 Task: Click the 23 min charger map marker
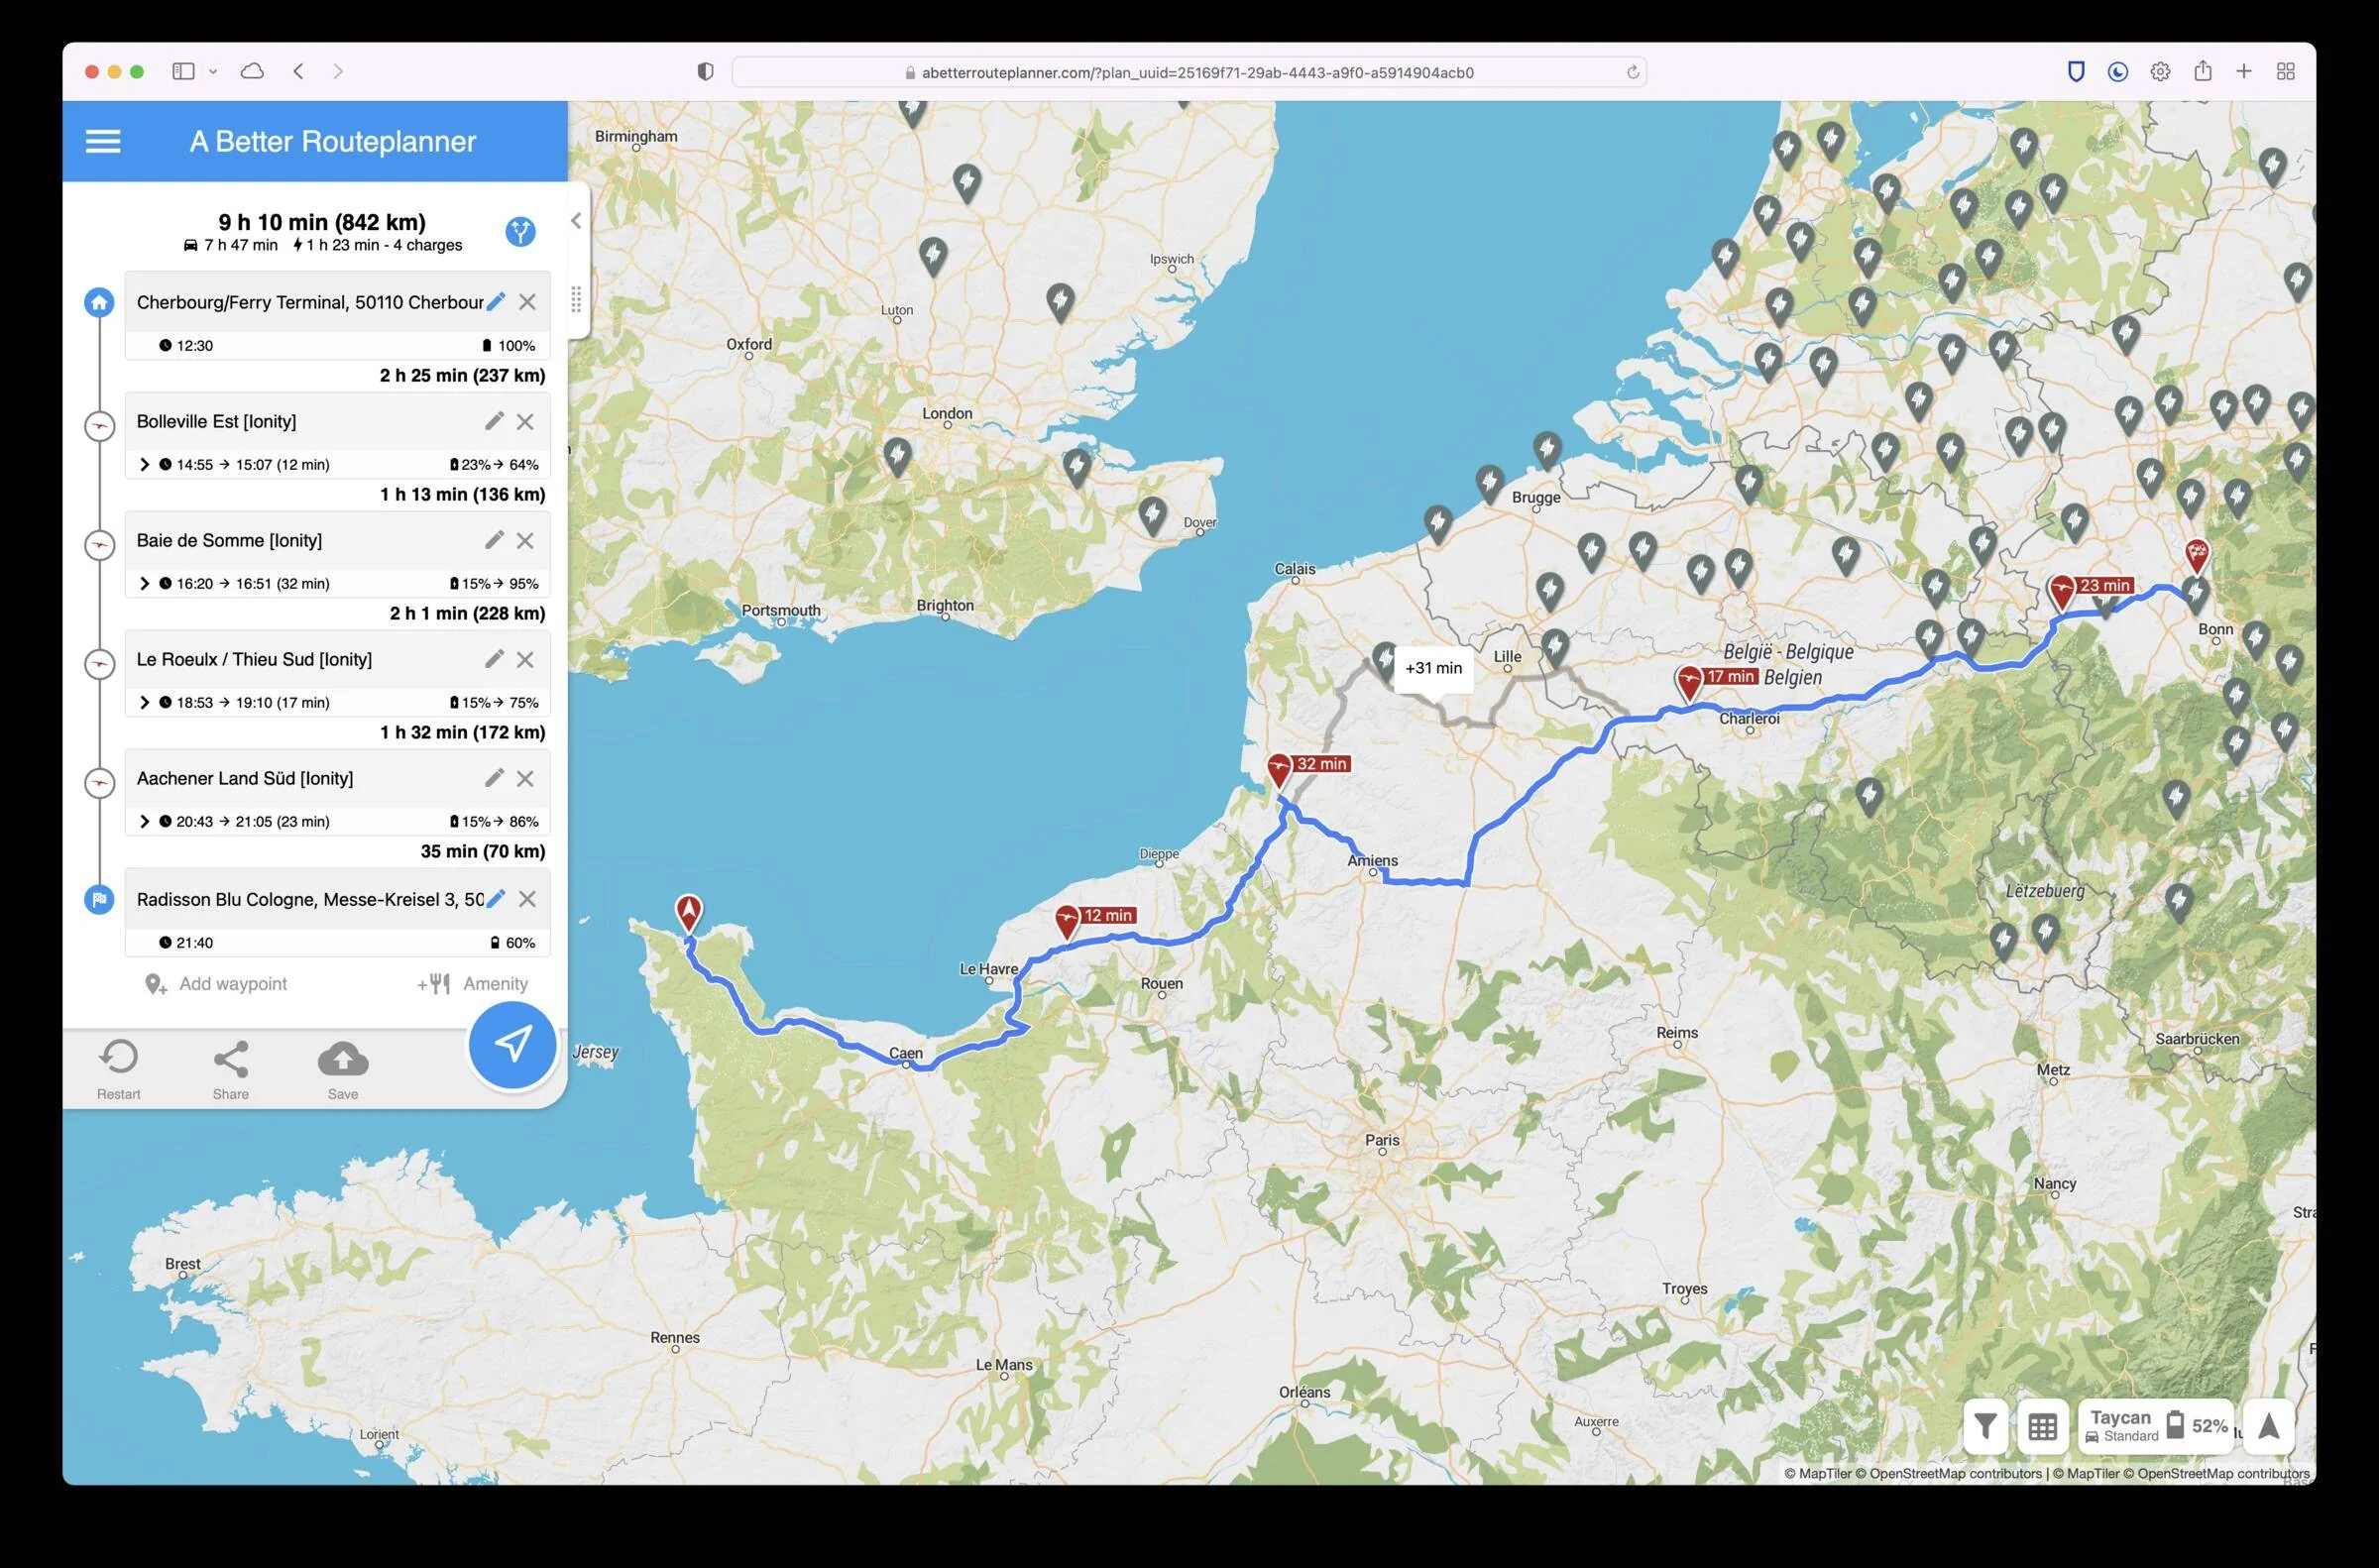2061,591
